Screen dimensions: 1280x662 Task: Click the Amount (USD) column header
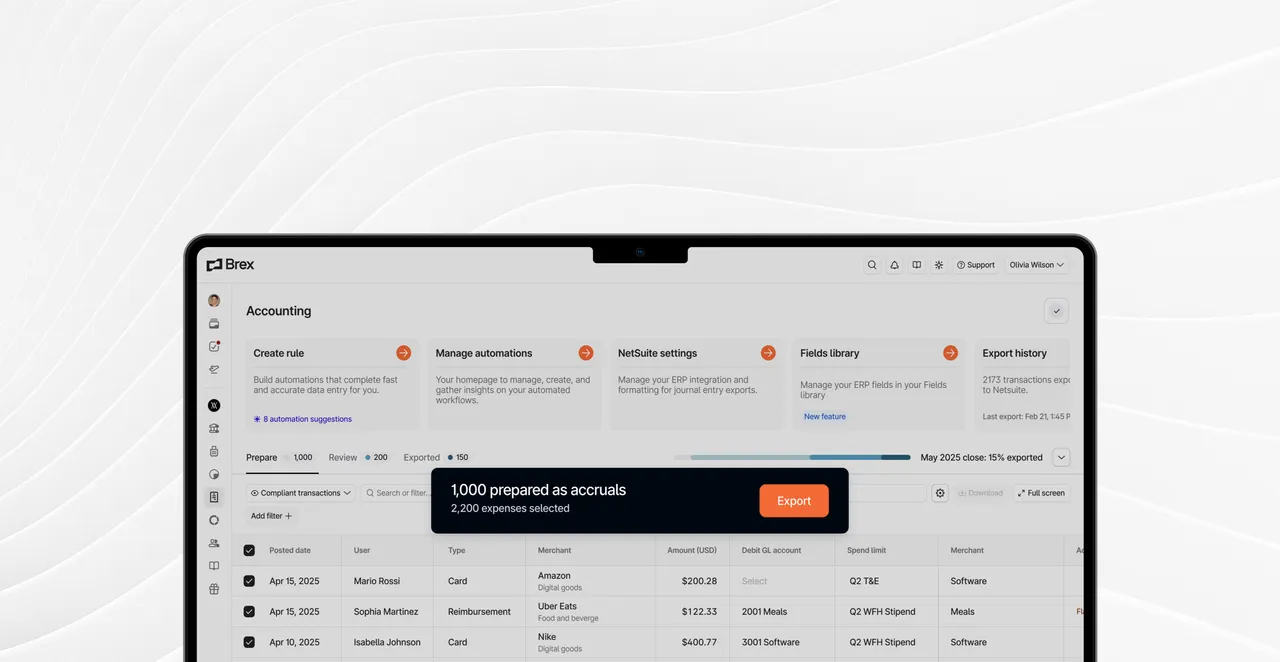(x=692, y=550)
